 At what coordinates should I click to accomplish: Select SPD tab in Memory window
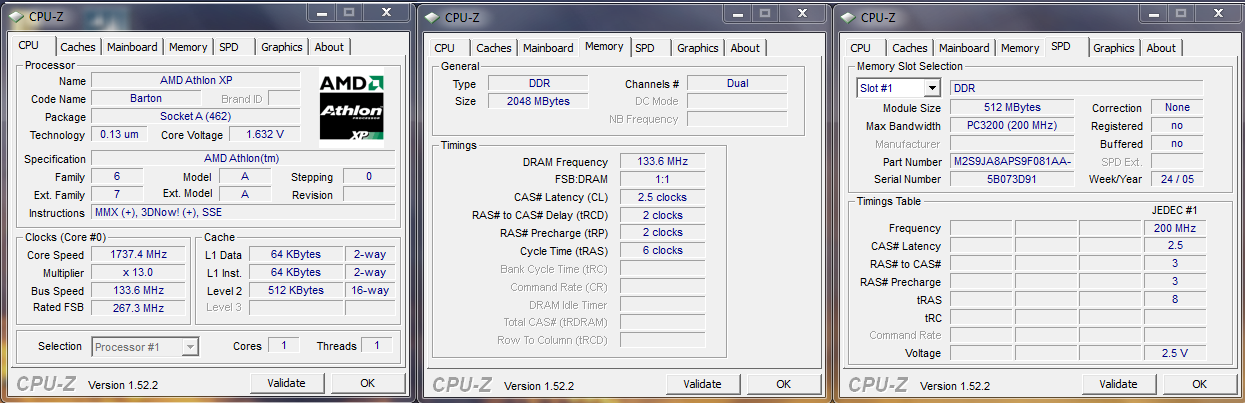click(x=645, y=48)
